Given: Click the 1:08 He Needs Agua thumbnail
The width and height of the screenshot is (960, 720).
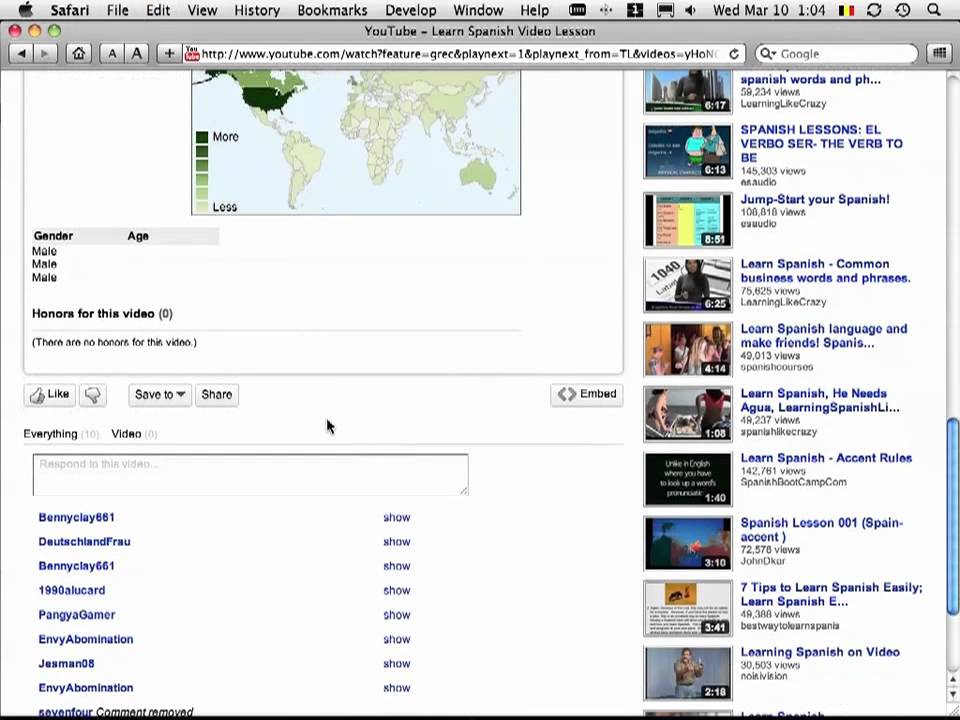Looking at the screenshot, I should point(688,414).
